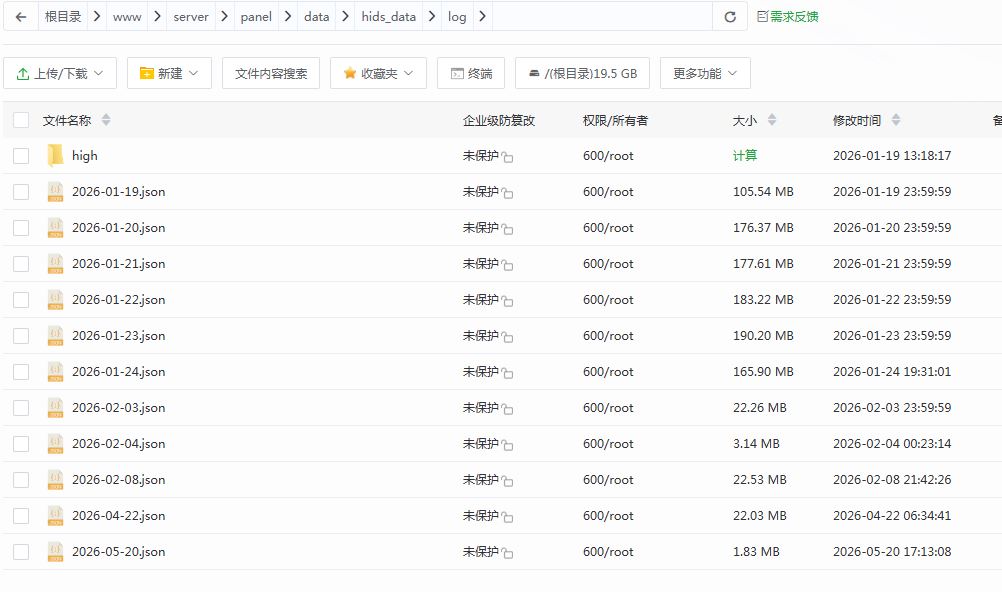Click lock icon for 2026-01-19.json
Screen dimensions: 1002x592
point(507,192)
